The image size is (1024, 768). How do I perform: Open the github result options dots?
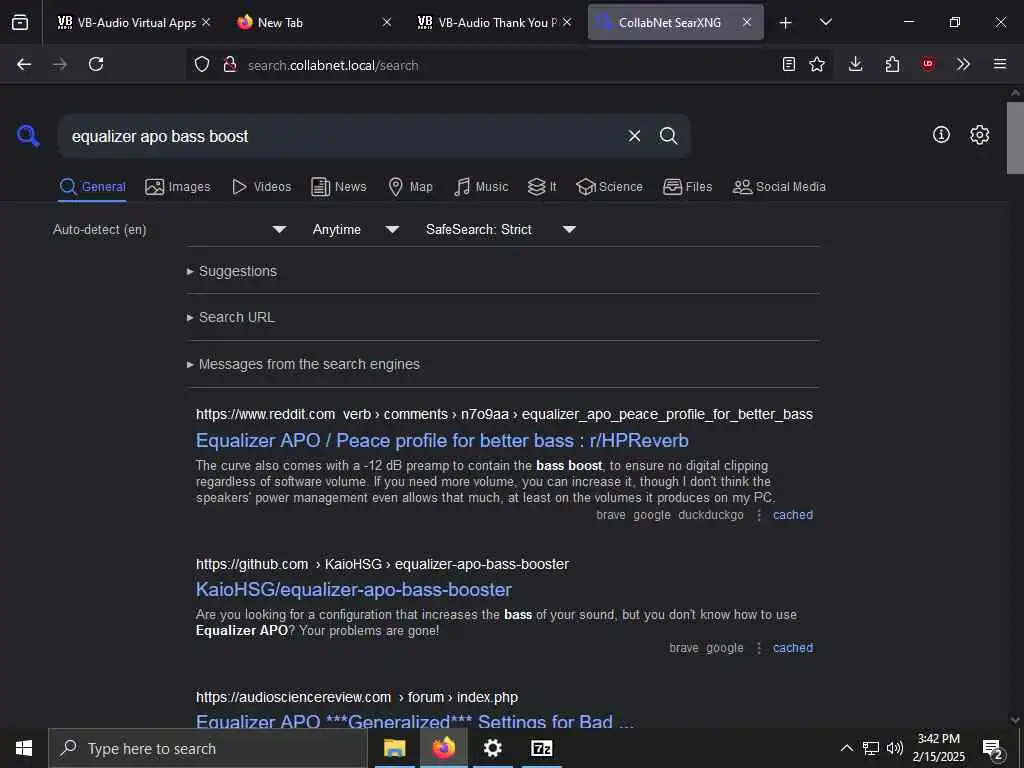pos(758,648)
